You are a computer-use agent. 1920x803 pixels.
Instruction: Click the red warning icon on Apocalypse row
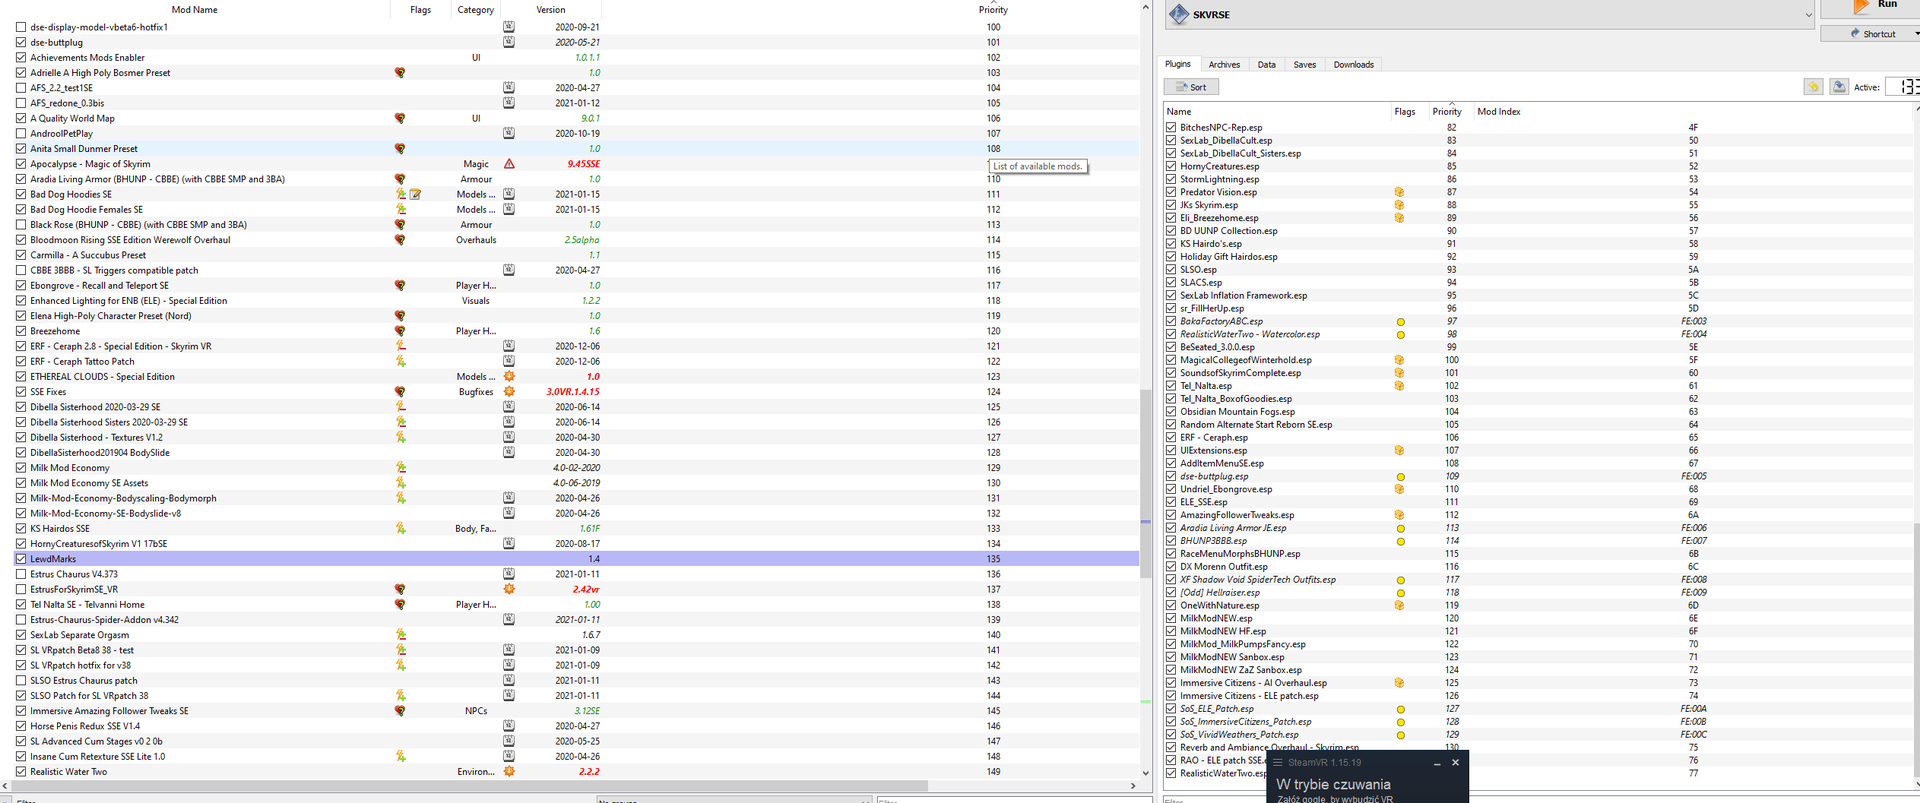coord(509,164)
